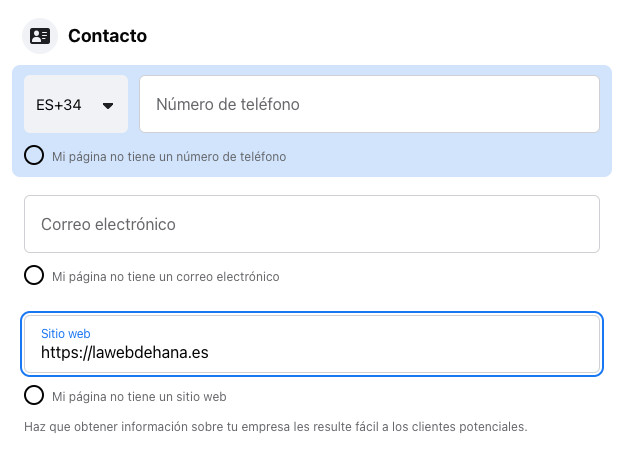The width and height of the screenshot is (628, 465).
Task: Click label 'Mi página no tiene un sitio web'
Action: point(139,397)
